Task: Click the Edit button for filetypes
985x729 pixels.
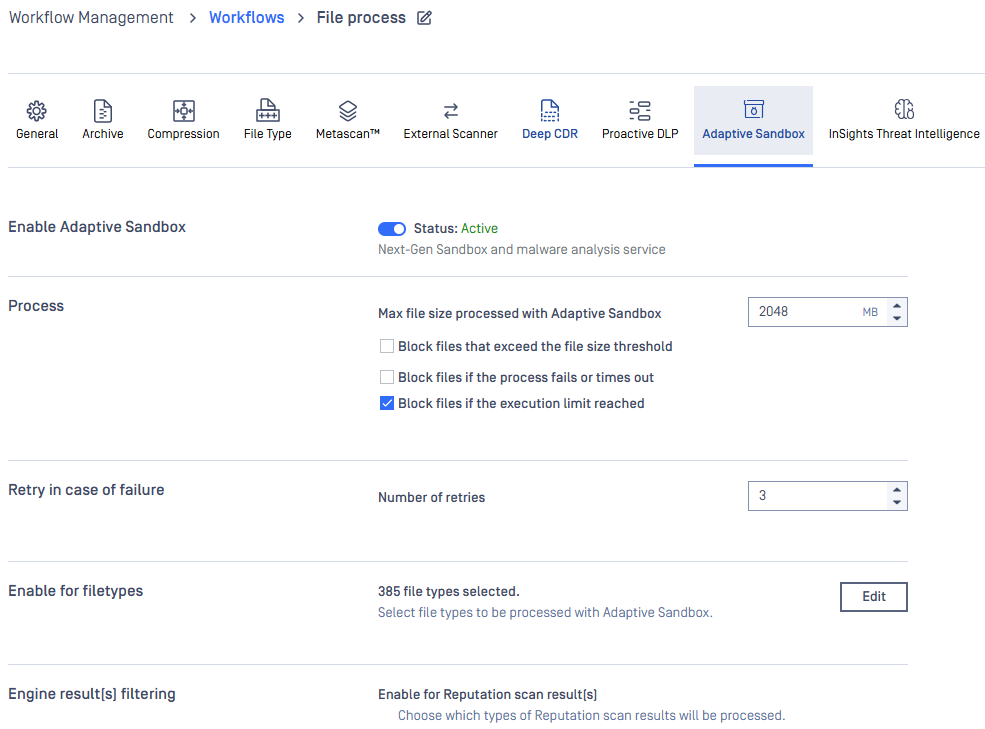Action: point(874,596)
